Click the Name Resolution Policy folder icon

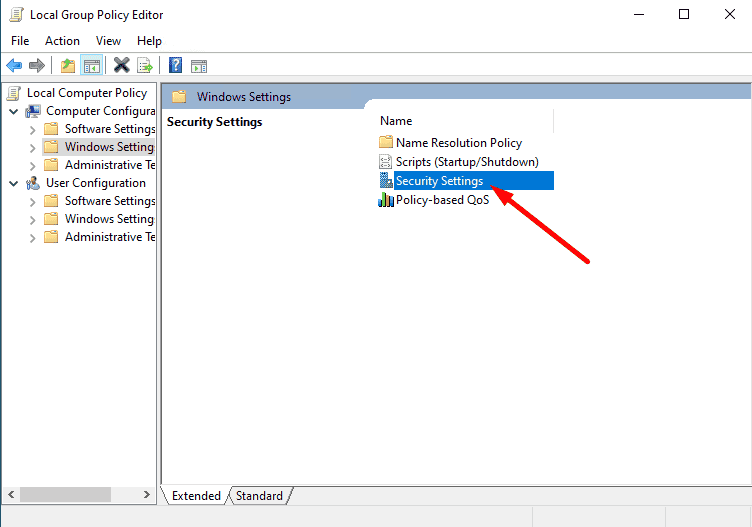386,142
